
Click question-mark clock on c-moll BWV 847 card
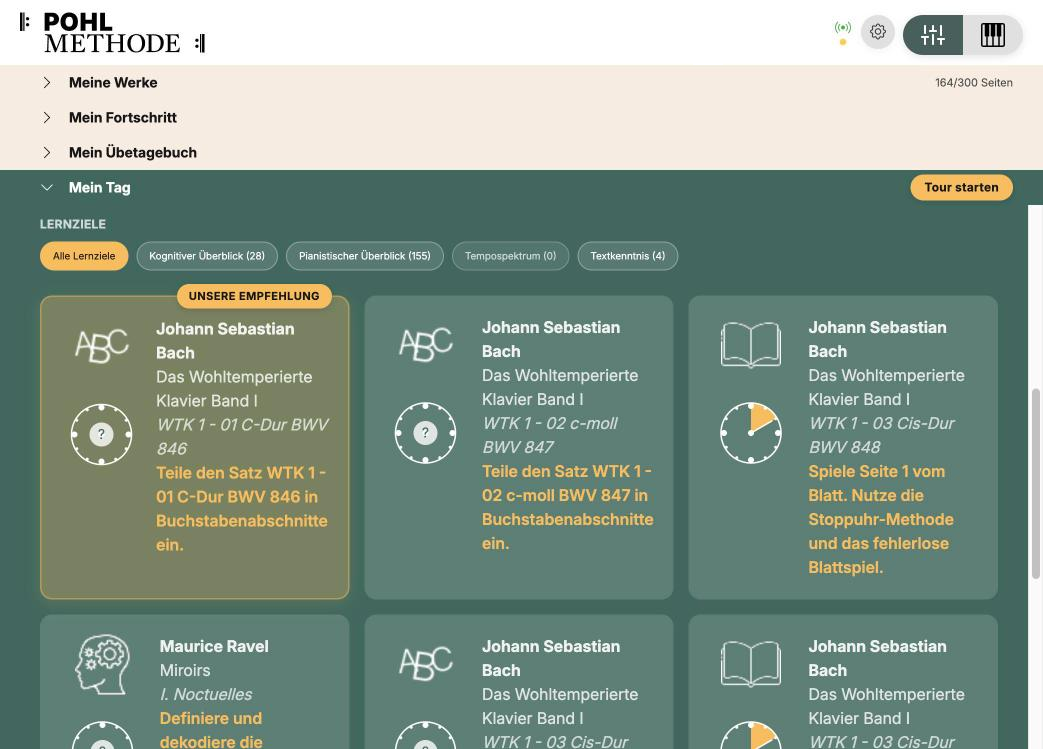425,433
